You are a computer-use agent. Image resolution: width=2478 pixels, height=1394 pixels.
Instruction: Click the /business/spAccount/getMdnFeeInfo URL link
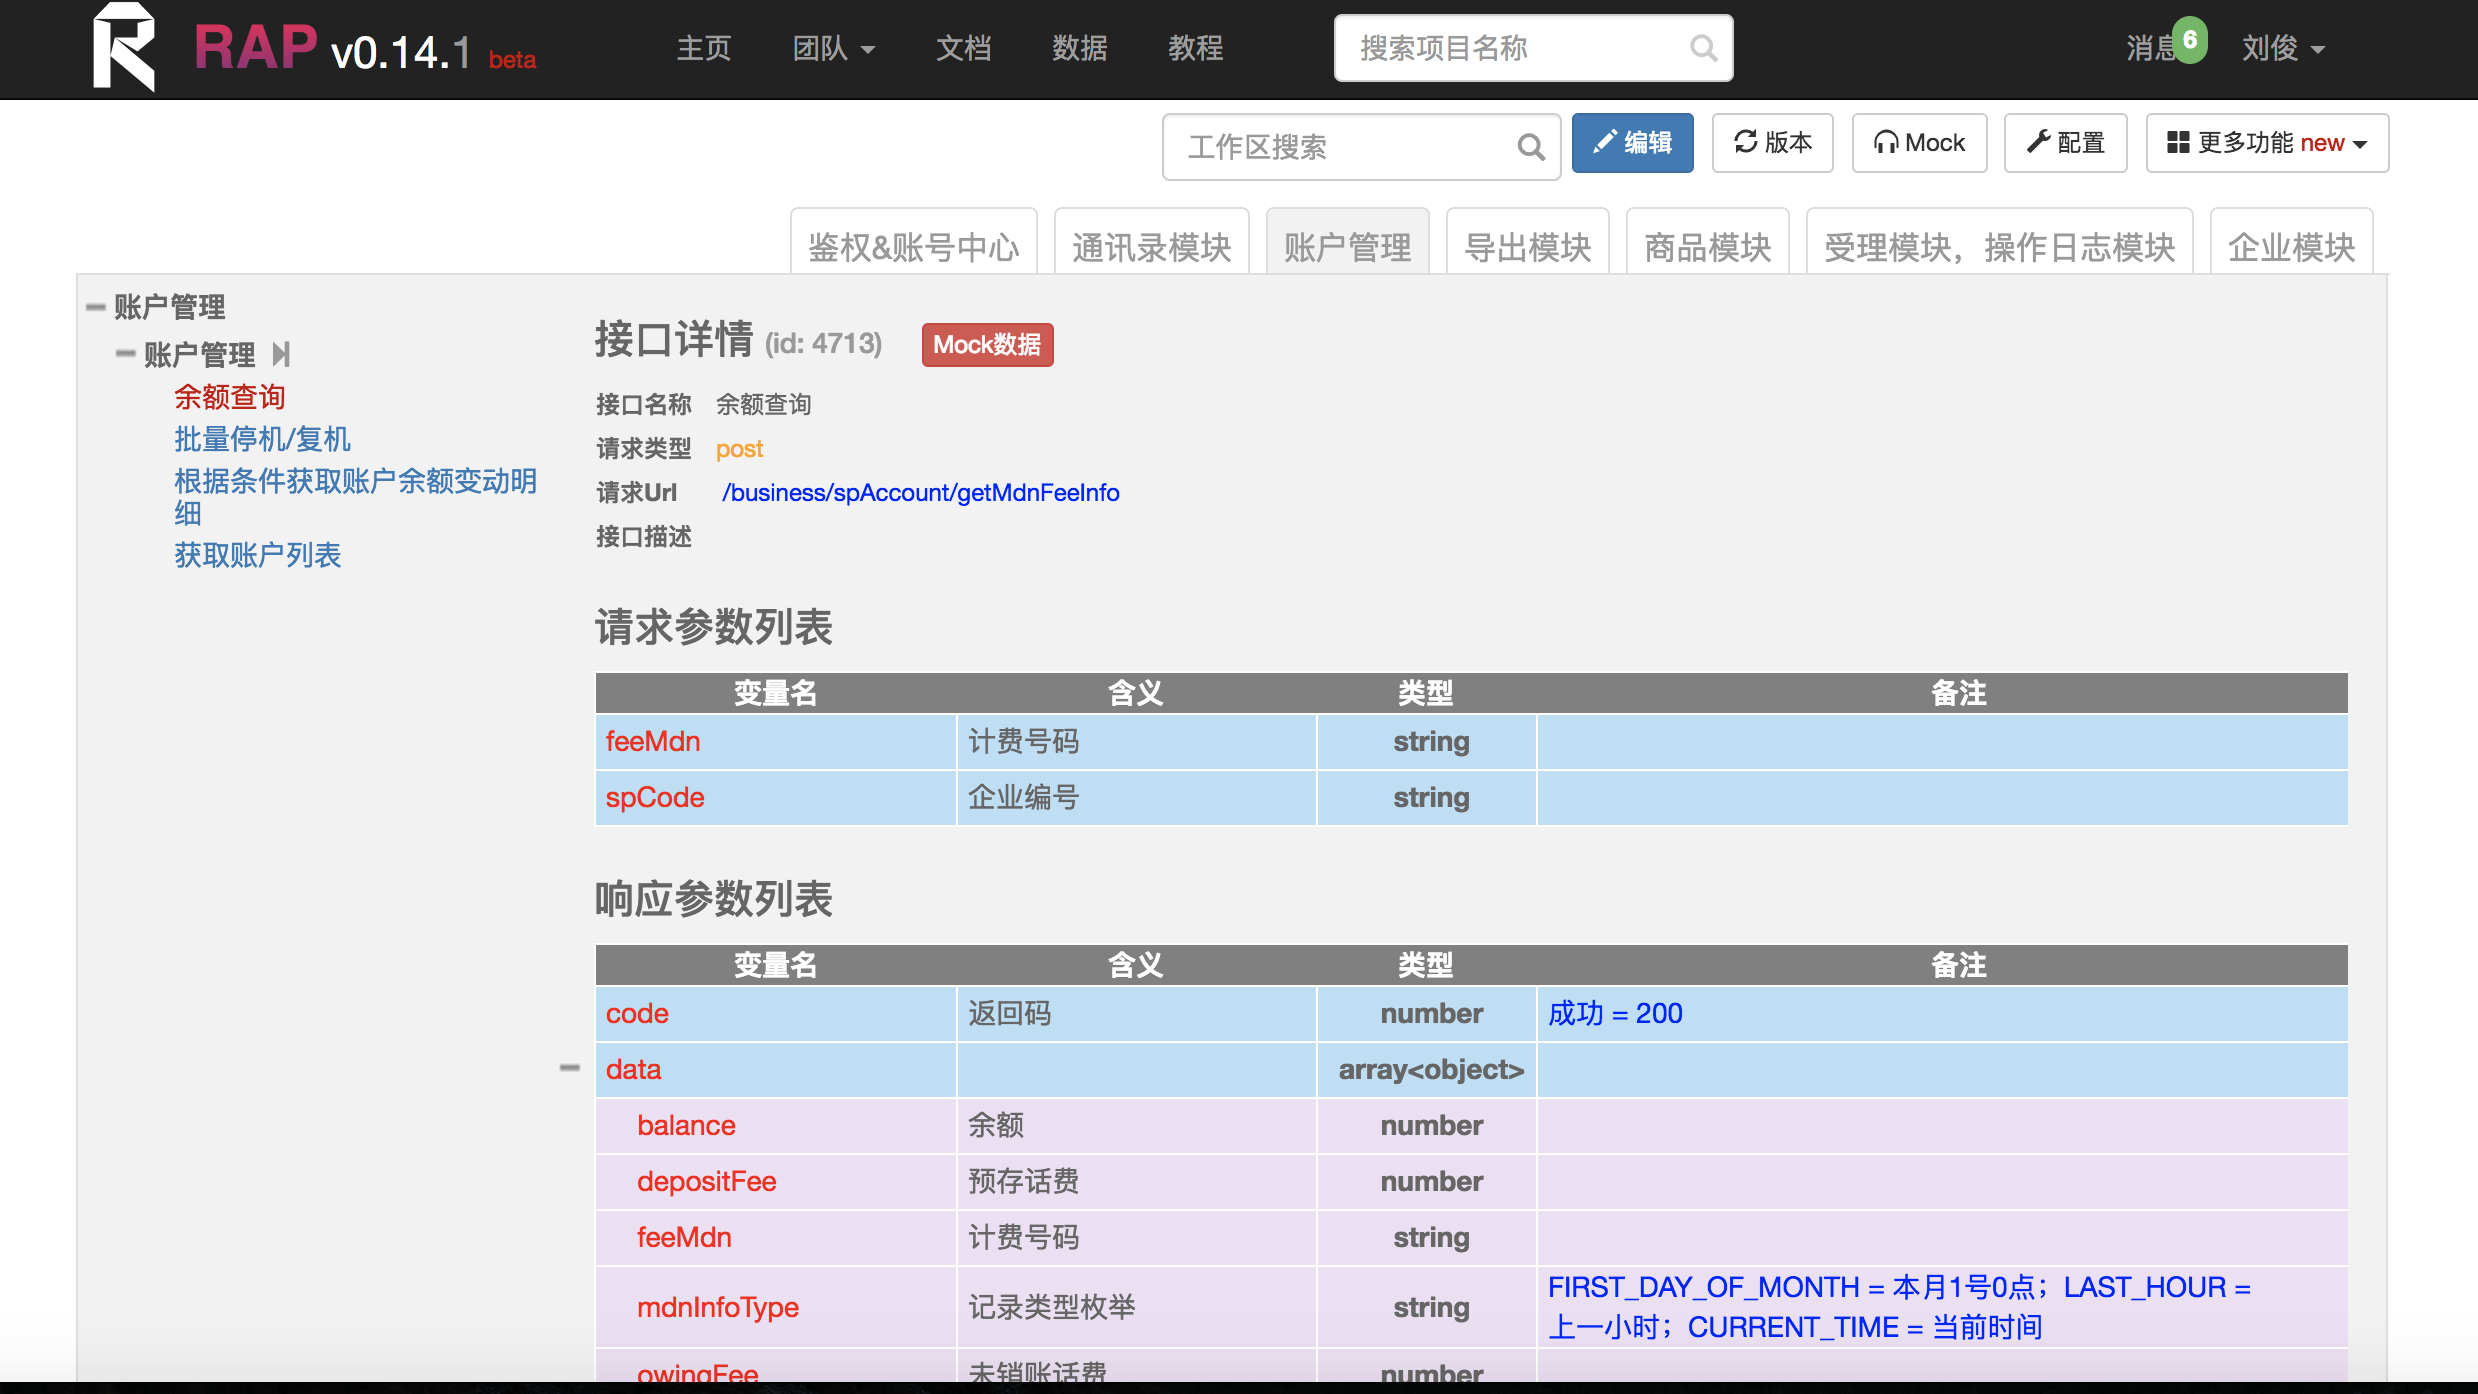pos(920,493)
